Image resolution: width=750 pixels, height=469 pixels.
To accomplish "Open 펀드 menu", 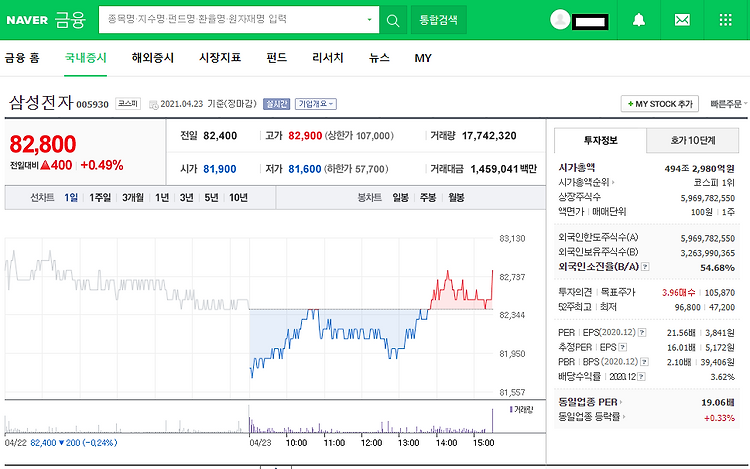I will tap(276, 58).
